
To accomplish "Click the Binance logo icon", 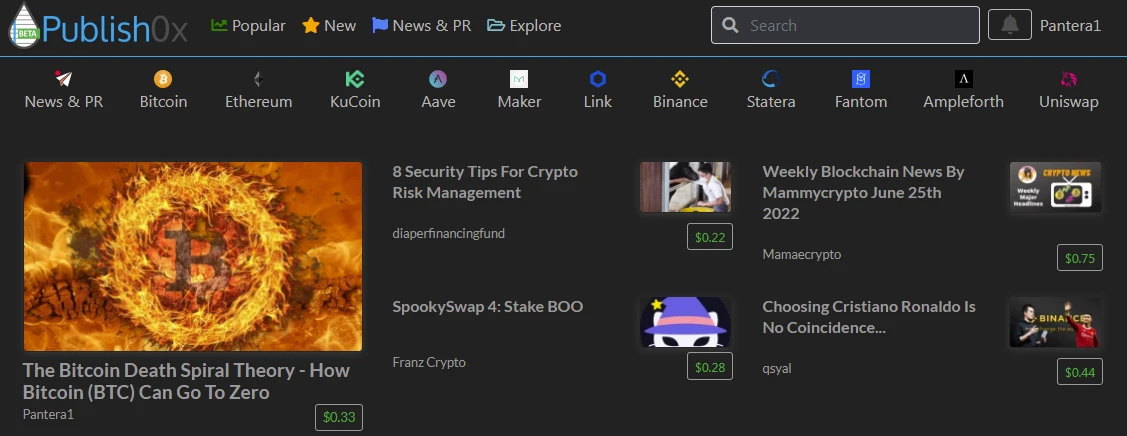I will [680, 78].
